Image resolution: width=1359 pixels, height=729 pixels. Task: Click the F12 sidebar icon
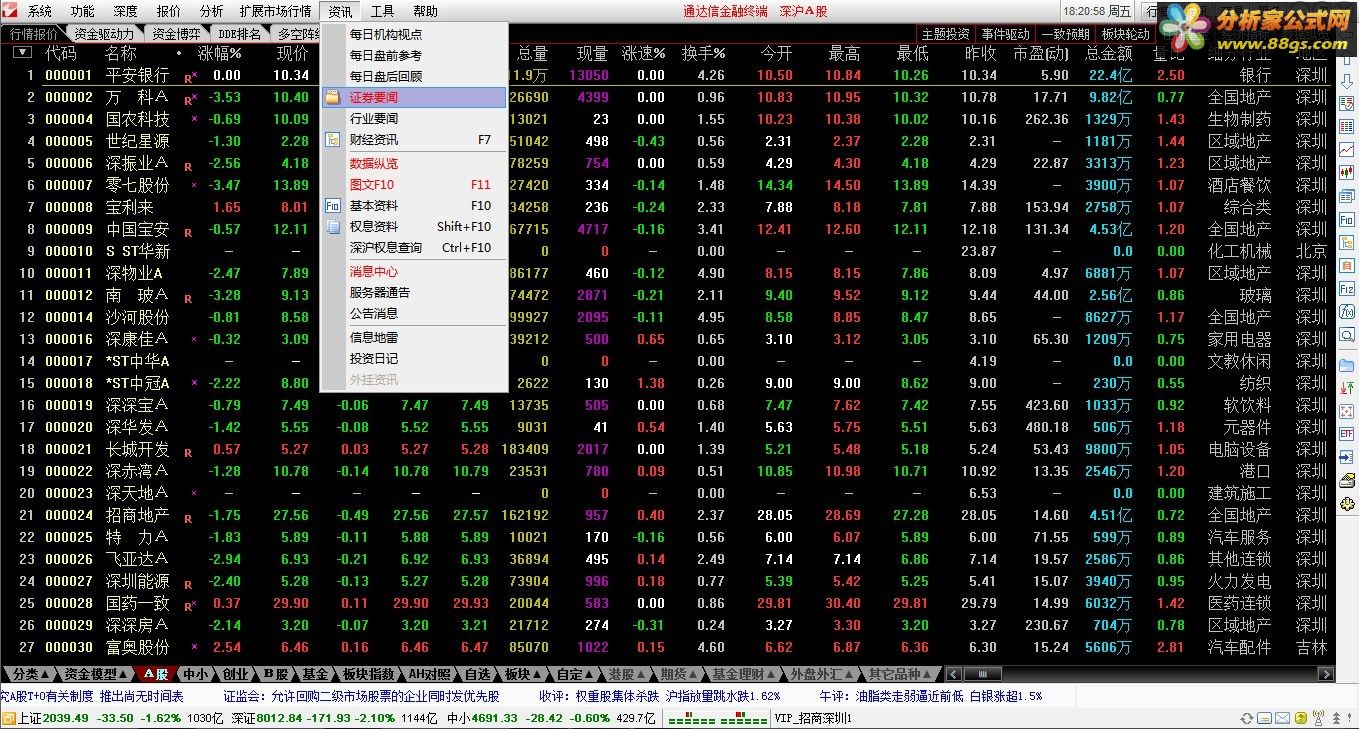coord(1347,288)
